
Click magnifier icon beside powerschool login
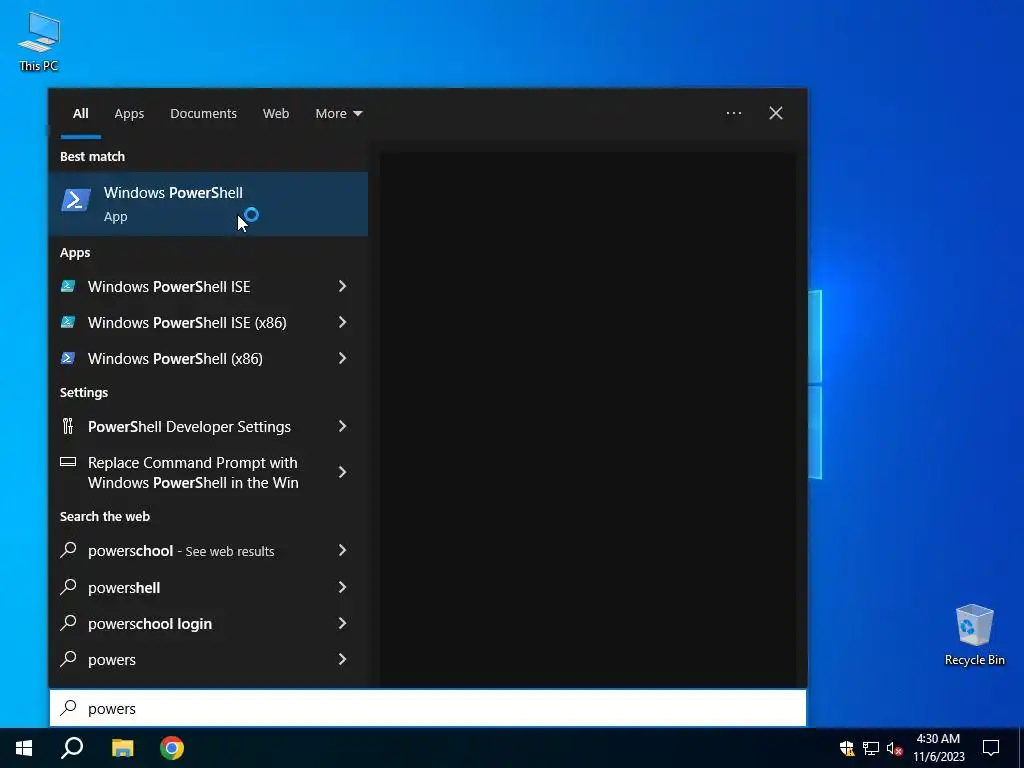pyautogui.click(x=68, y=622)
